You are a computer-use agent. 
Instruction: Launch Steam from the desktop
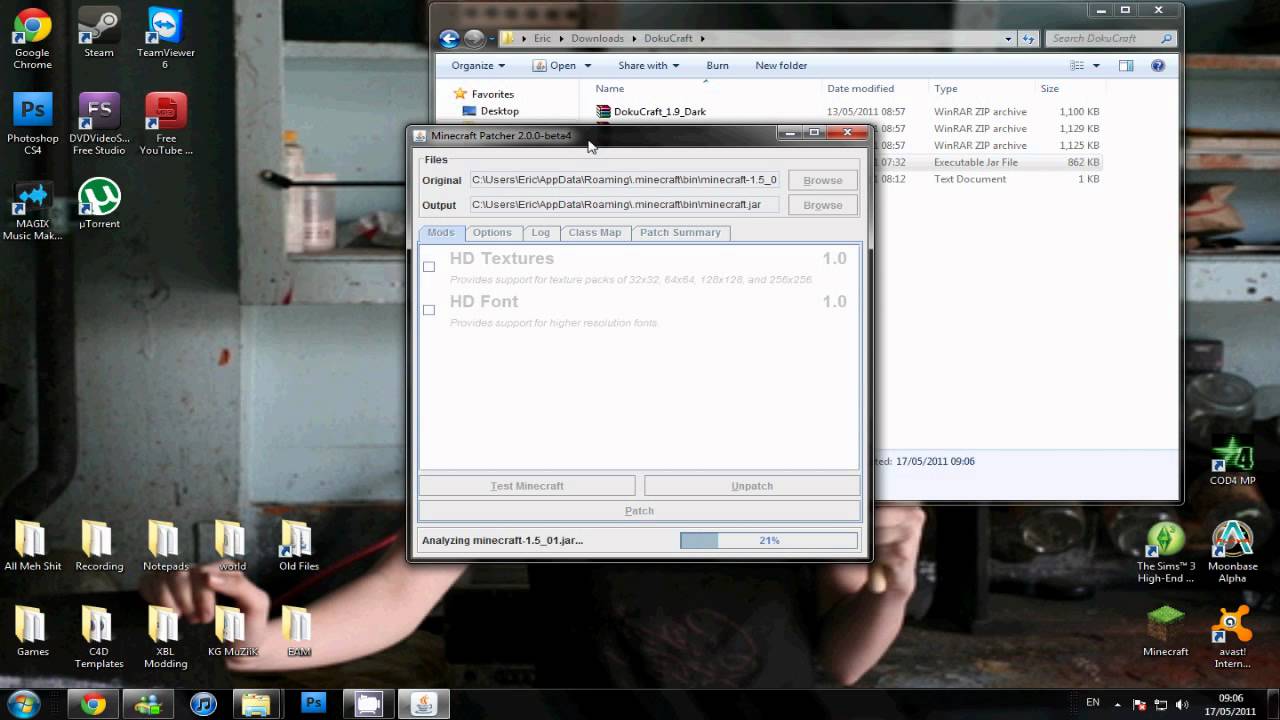[x=99, y=32]
